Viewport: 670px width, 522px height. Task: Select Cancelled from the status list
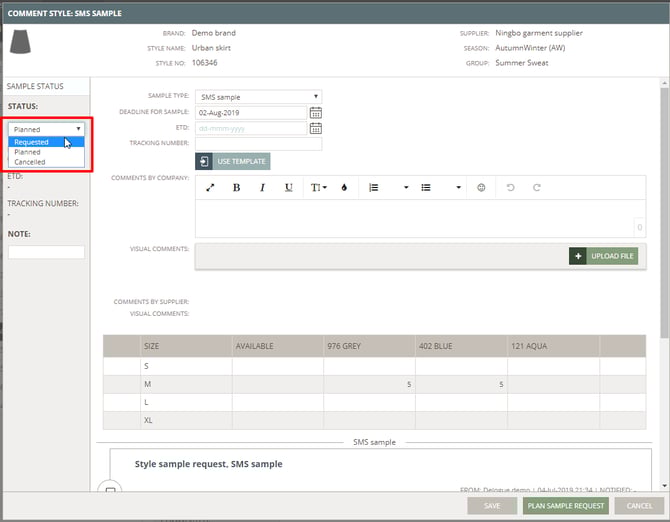[x=30, y=162]
